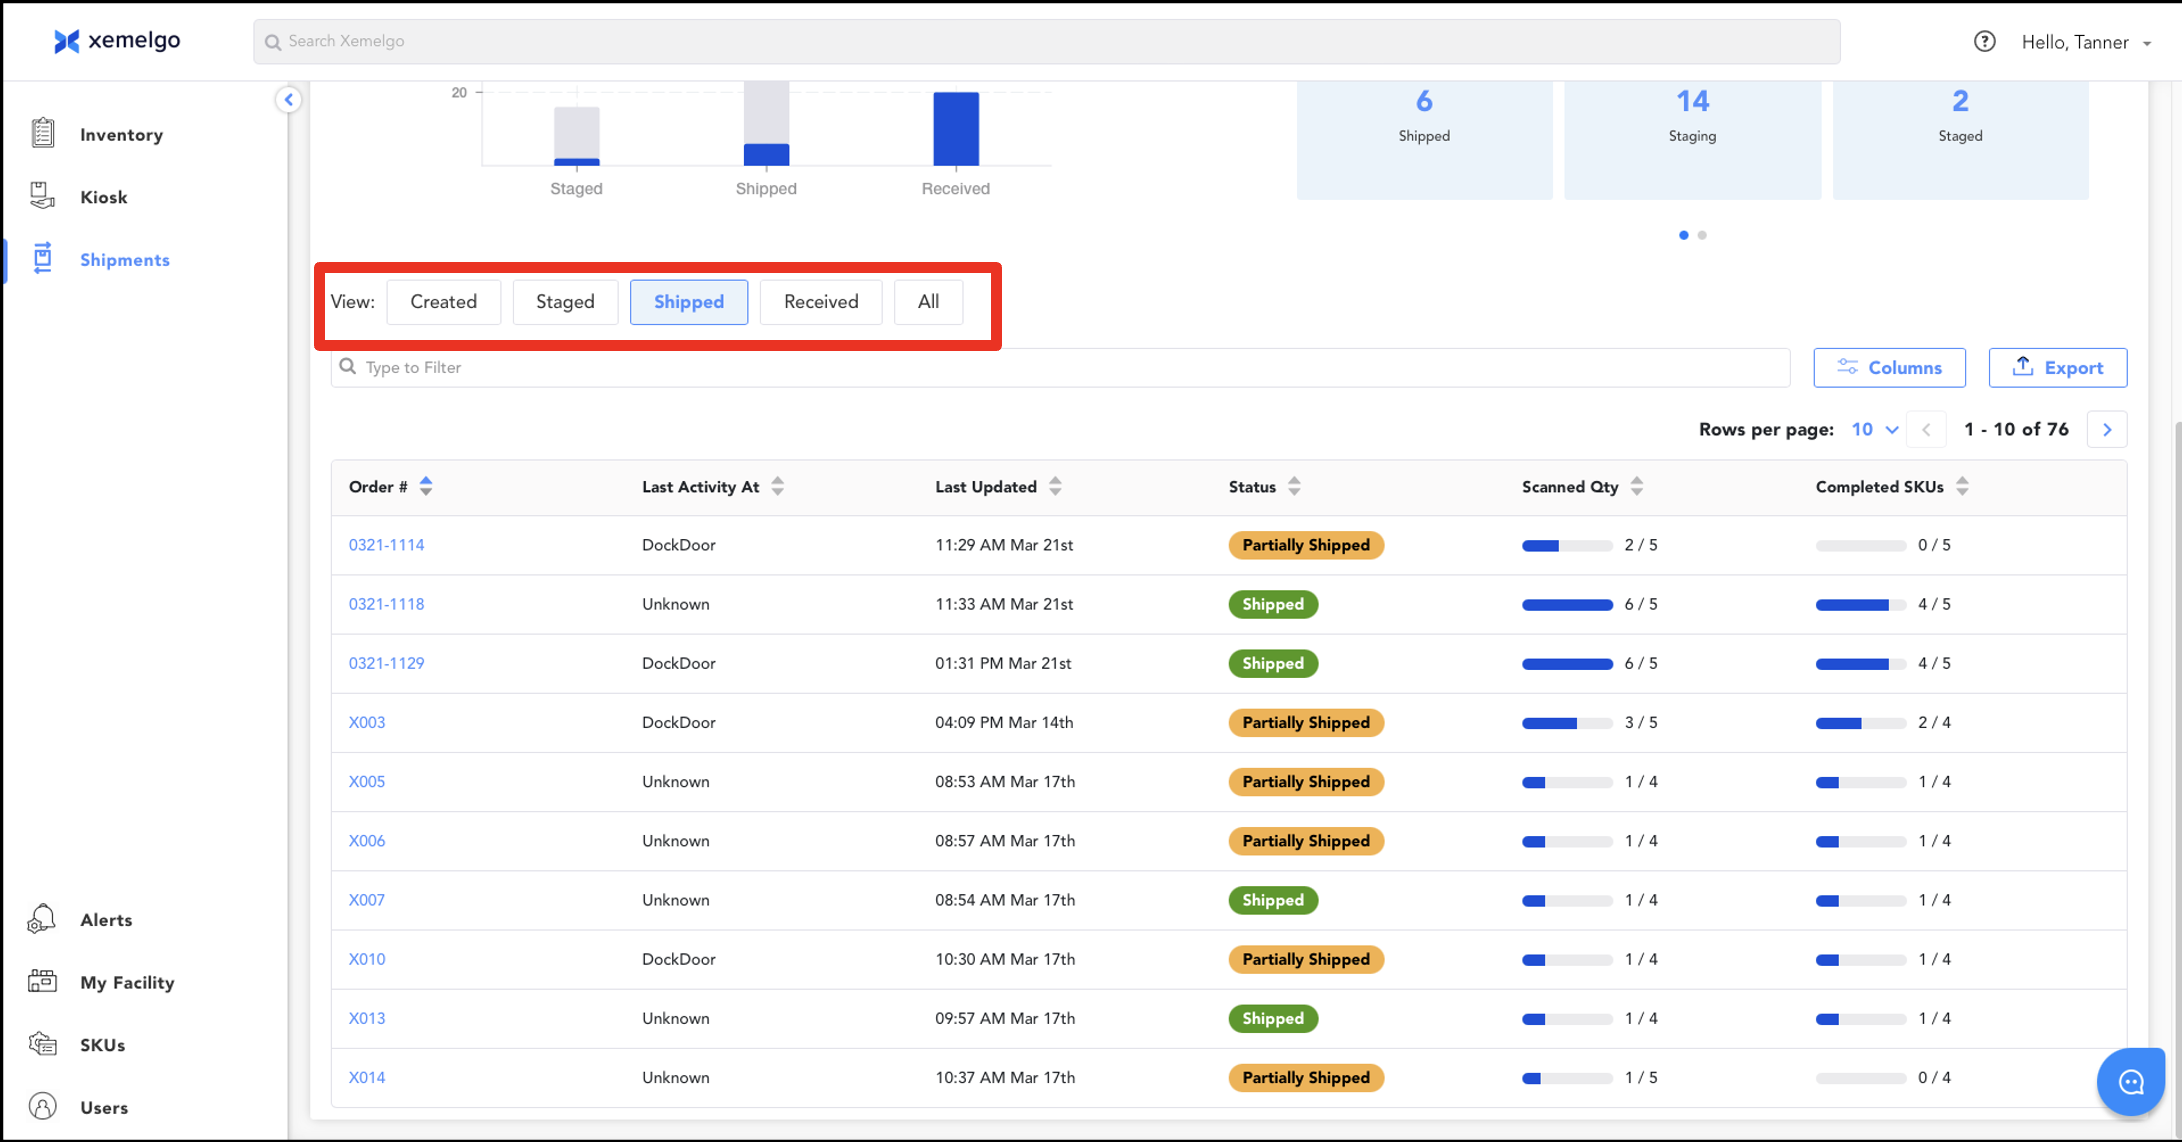The height and width of the screenshot is (1142, 2182).
Task: Click the My Facility icon
Action: (x=42, y=981)
